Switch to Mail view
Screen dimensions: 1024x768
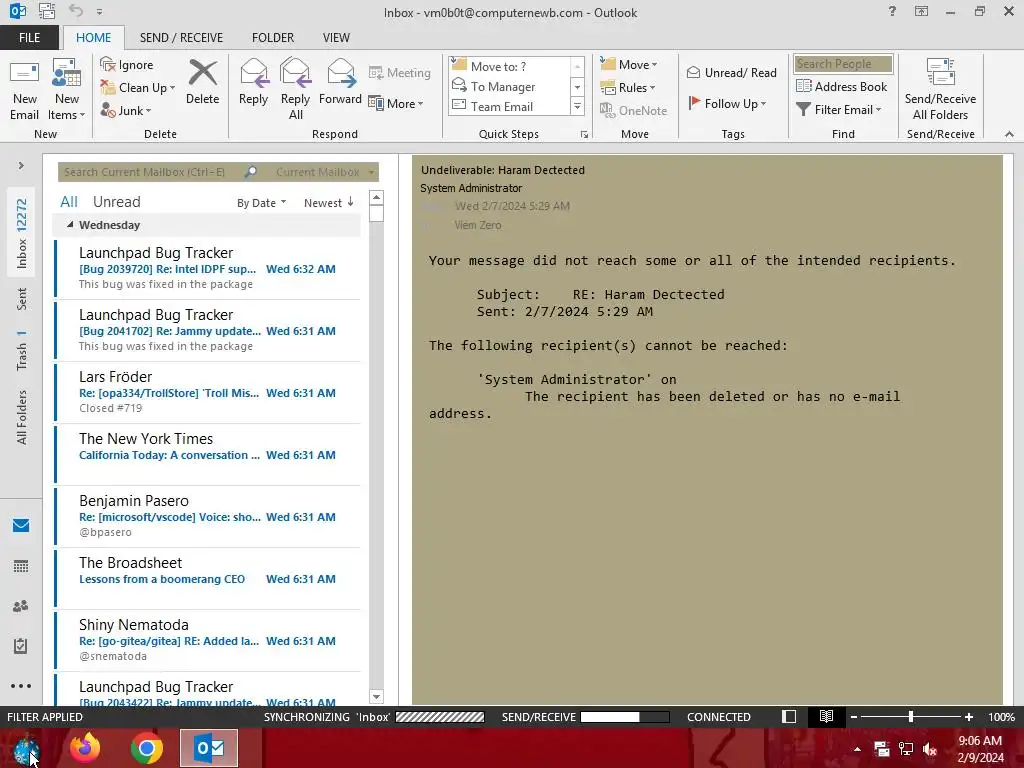tap(21, 526)
